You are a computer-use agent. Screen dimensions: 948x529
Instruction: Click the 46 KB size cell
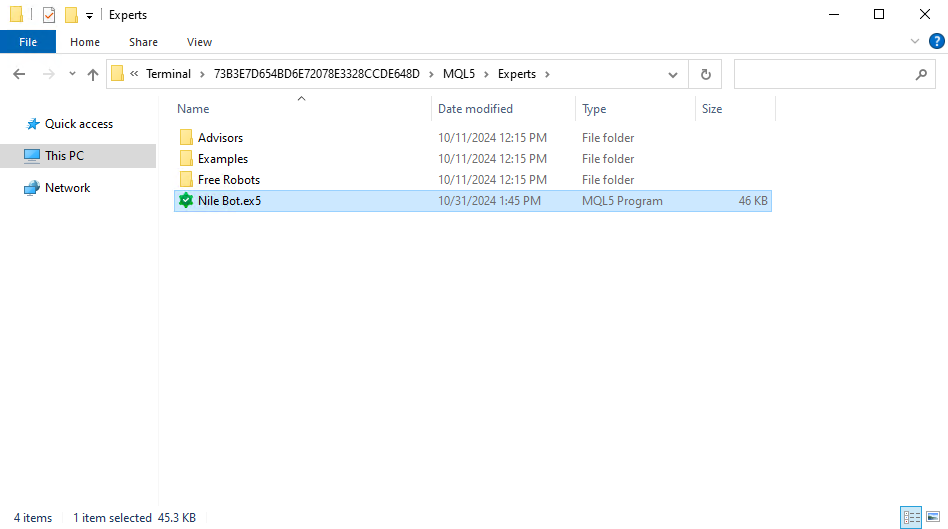[753, 201]
